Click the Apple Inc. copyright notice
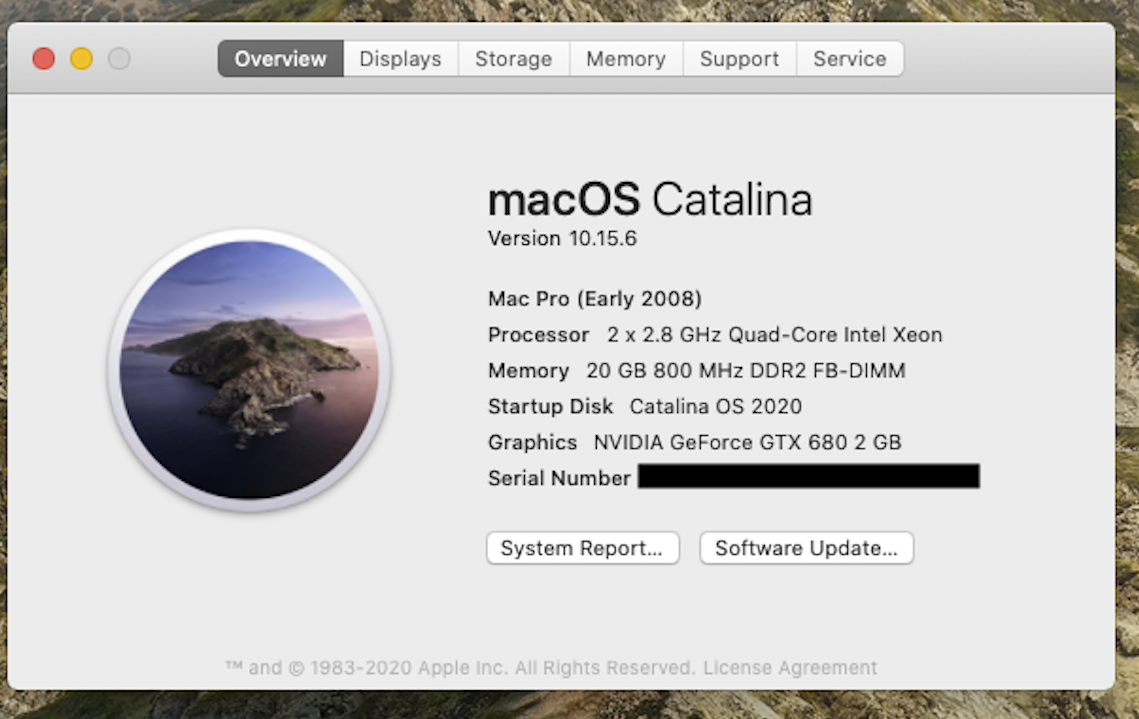 coord(461,667)
